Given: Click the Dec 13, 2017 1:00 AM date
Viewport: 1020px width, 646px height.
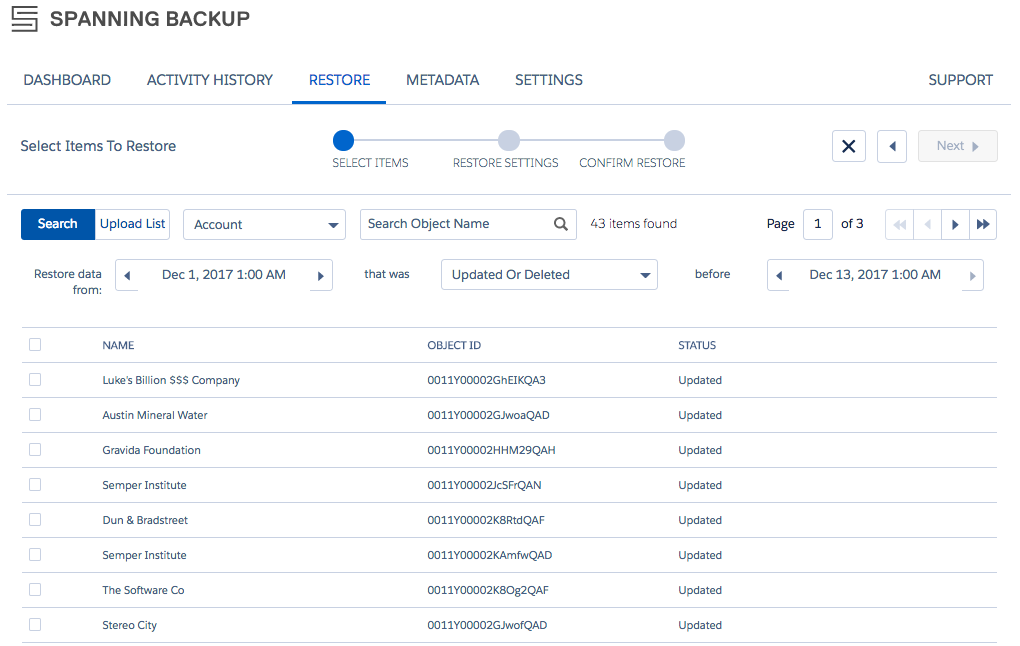Looking at the screenshot, I should click(875, 275).
